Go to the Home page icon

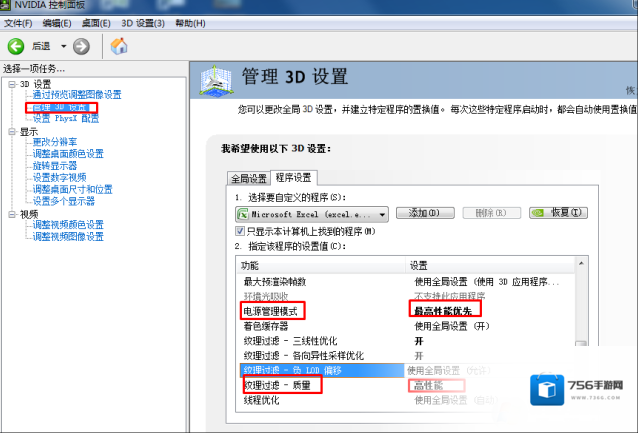point(119,46)
